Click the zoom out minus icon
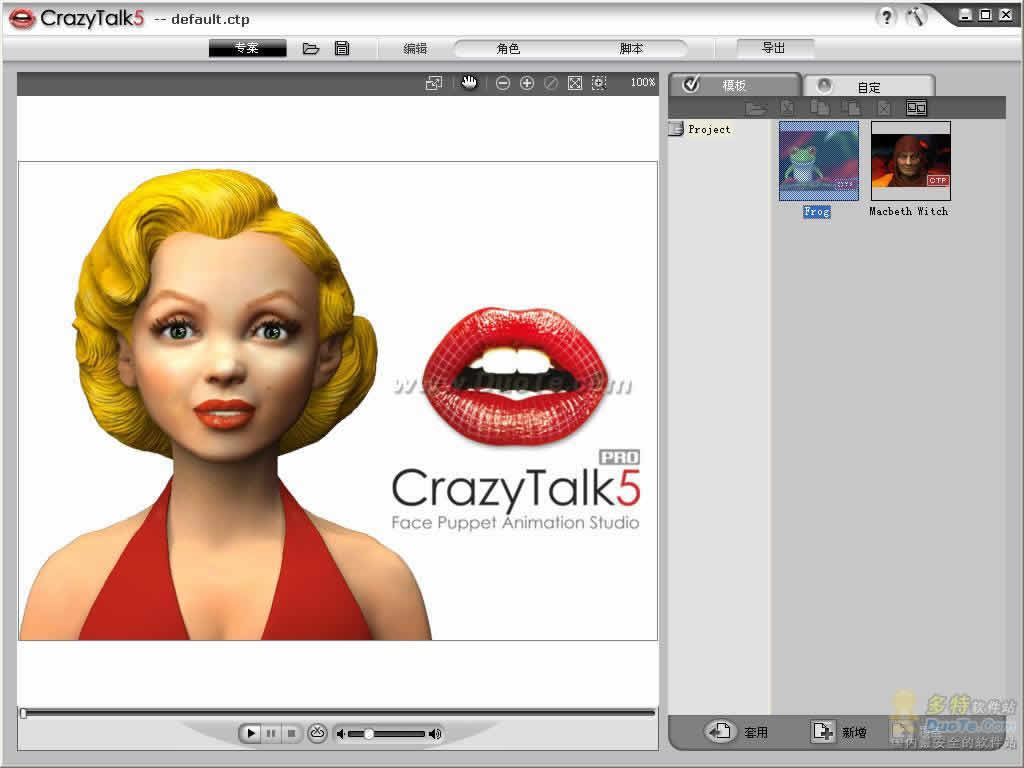The width and height of the screenshot is (1024, 768). tap(503, 83)
